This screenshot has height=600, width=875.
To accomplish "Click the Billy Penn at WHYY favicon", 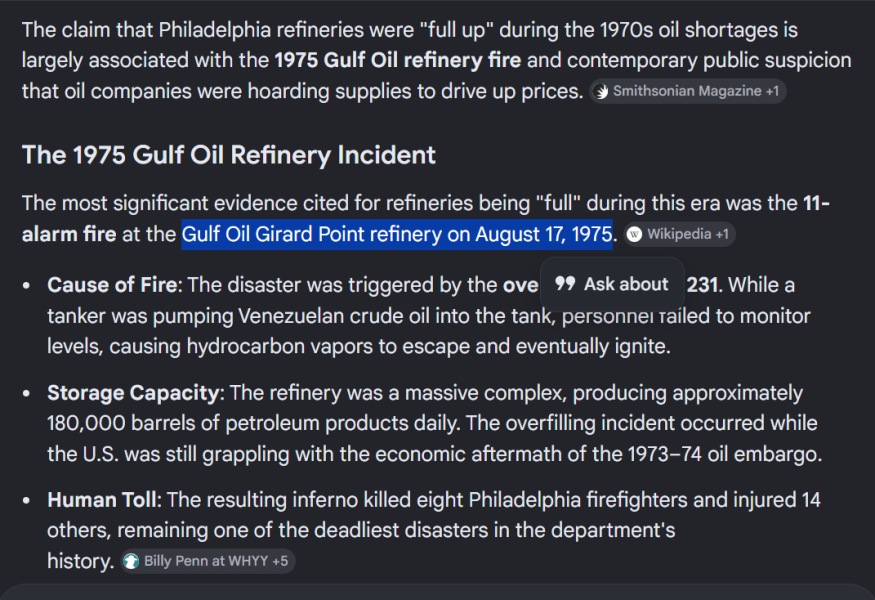I will pyautogui.click(x=131, y=561).
